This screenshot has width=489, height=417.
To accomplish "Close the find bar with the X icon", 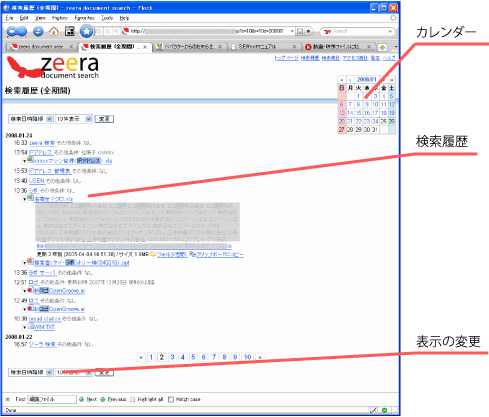I will click(x=8, y=399).
